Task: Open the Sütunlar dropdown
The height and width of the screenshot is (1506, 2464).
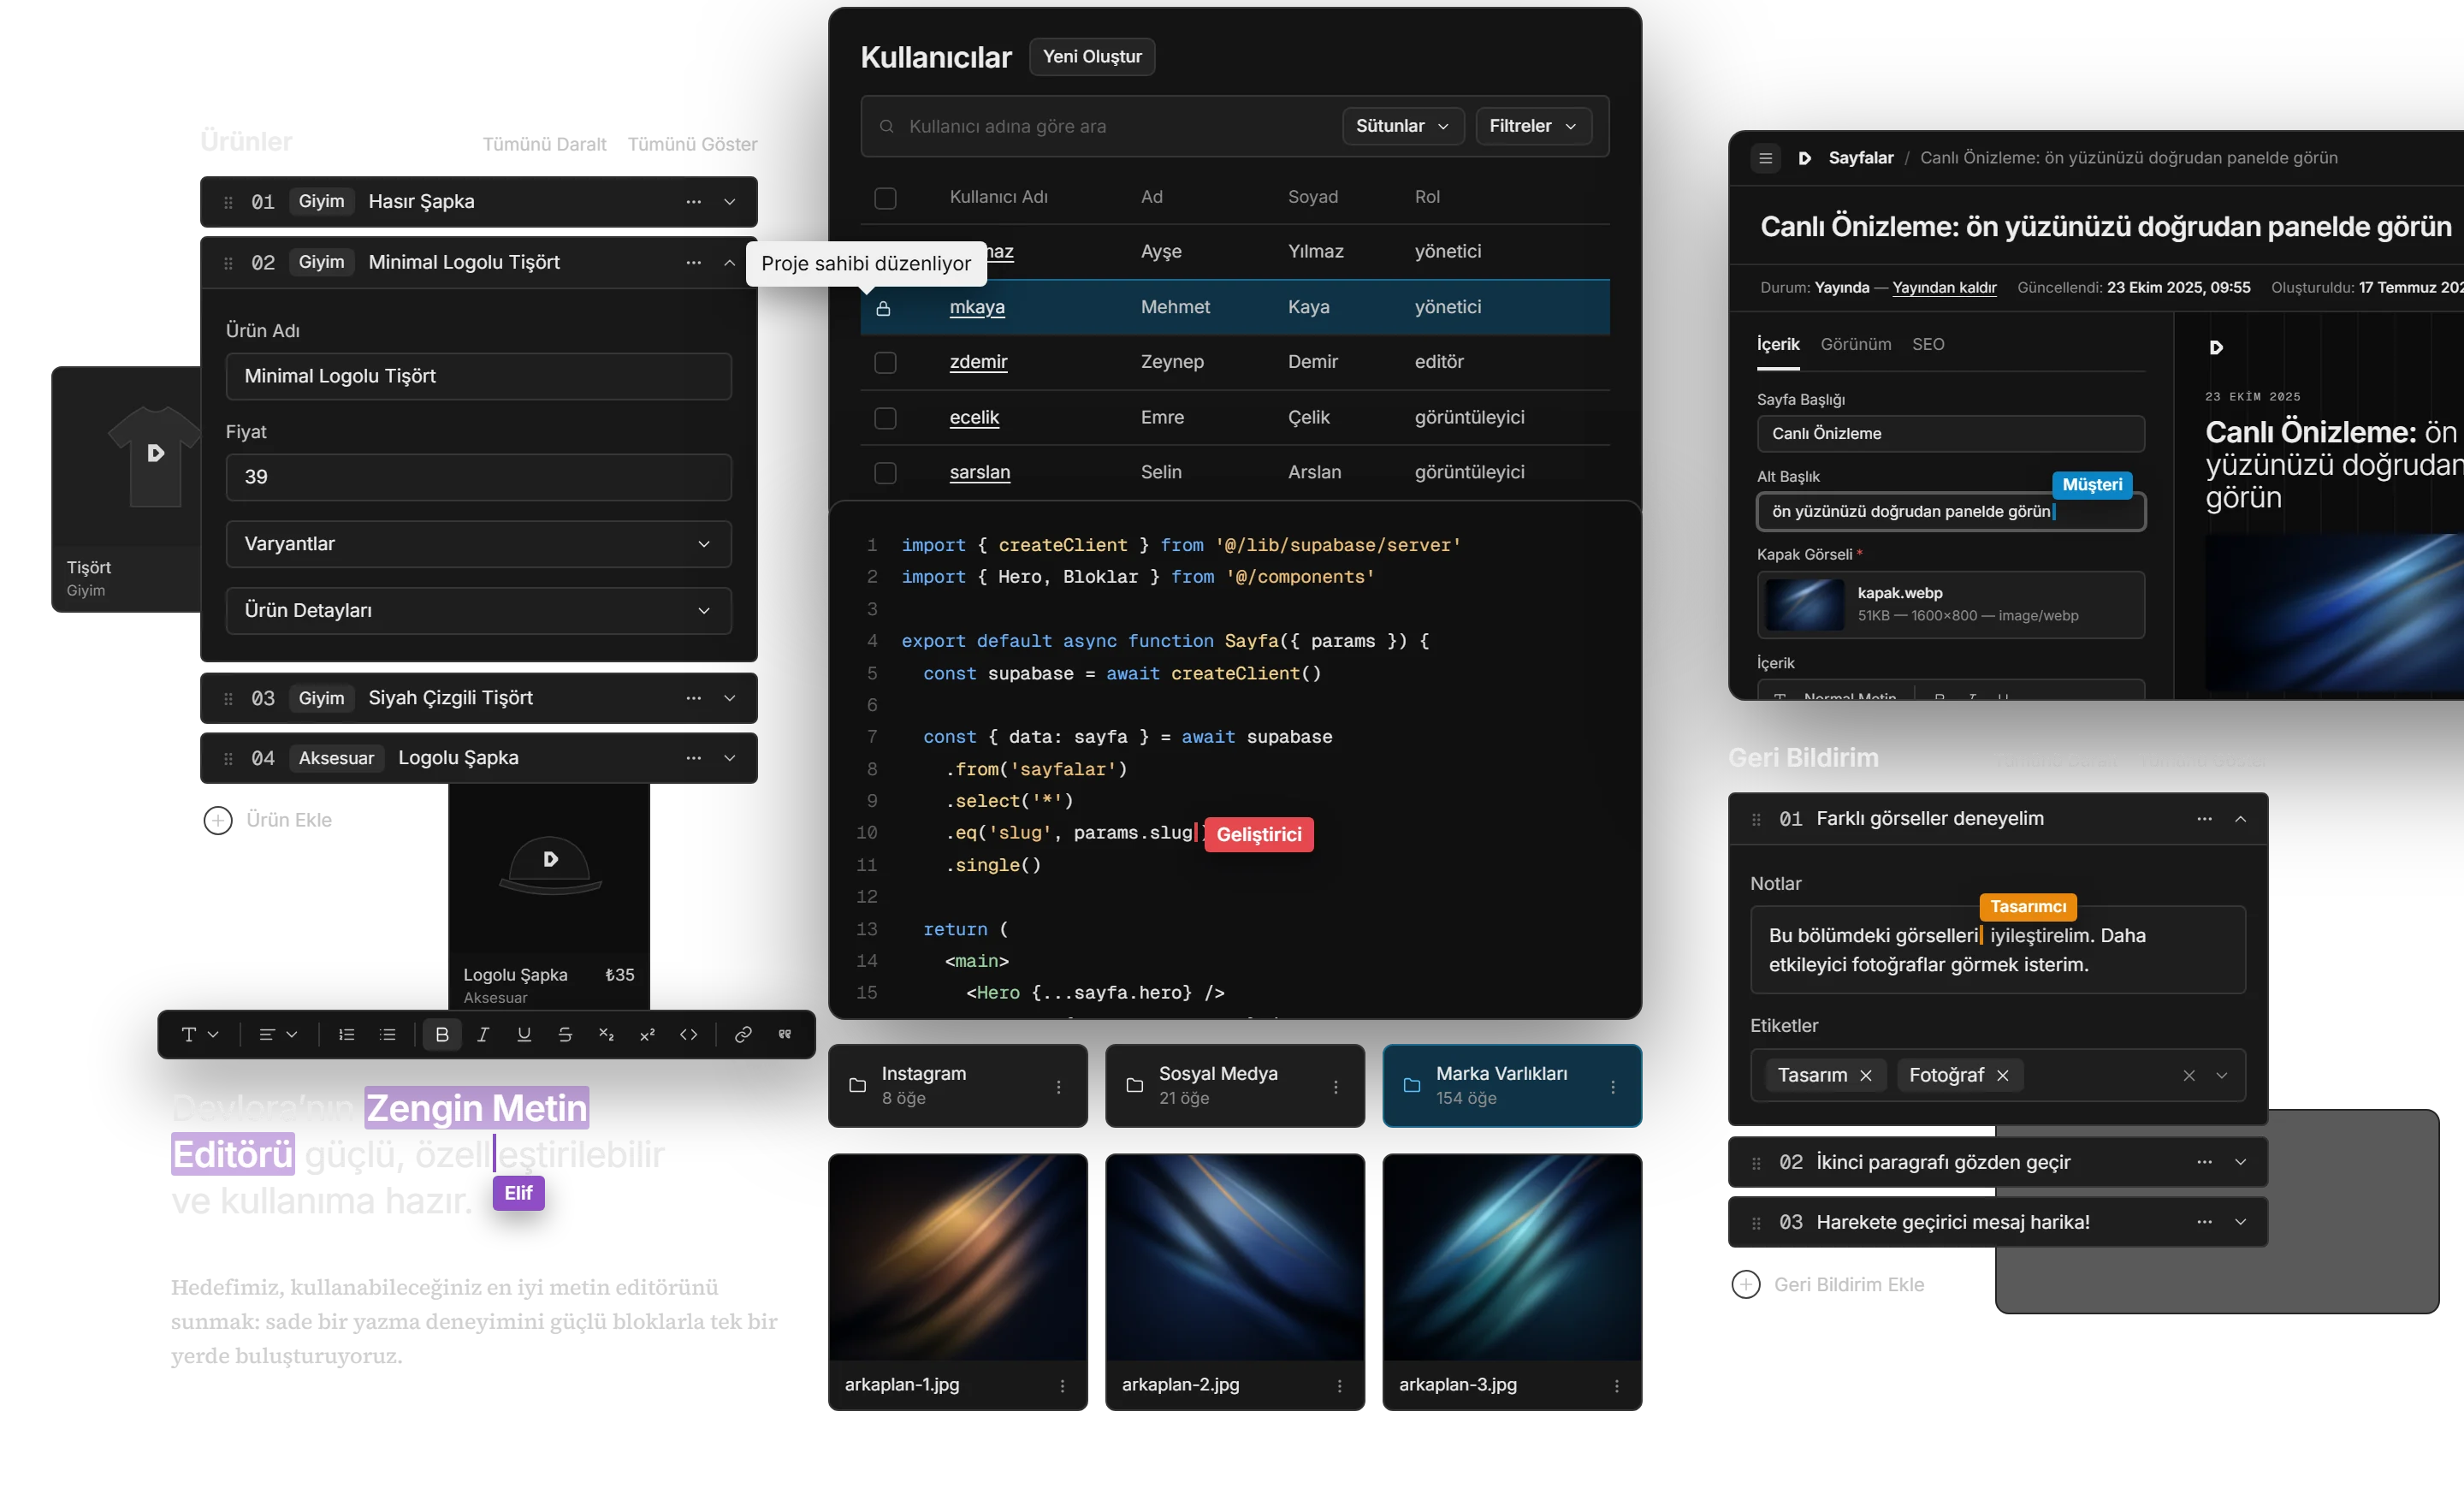Action: point(1402,126)
